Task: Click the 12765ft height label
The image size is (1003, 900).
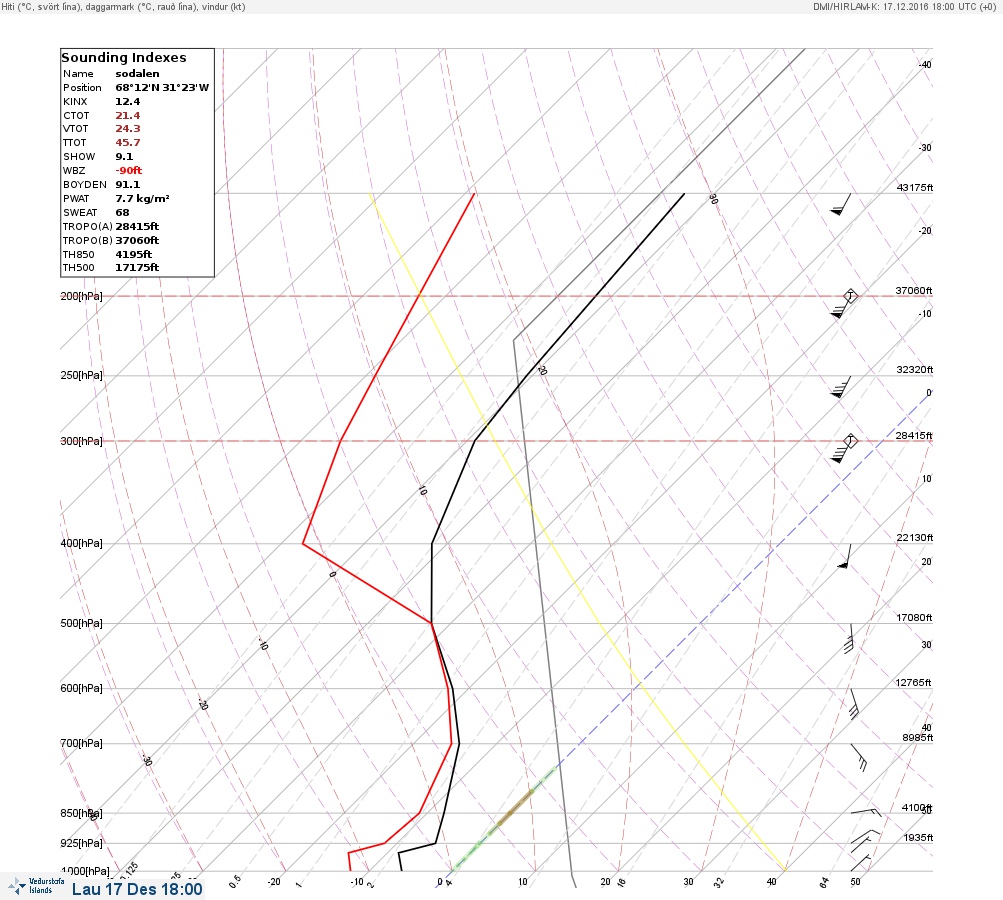Action: [x=913, y=683]
